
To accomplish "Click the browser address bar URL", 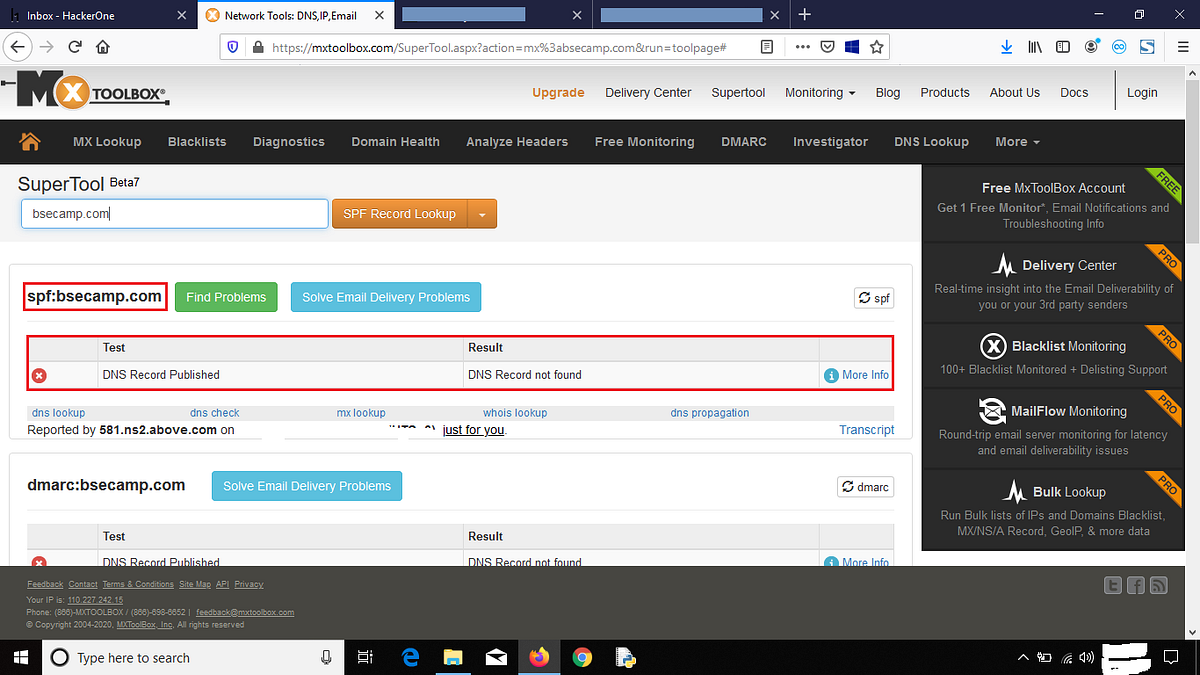I will [x=498, y=47].
